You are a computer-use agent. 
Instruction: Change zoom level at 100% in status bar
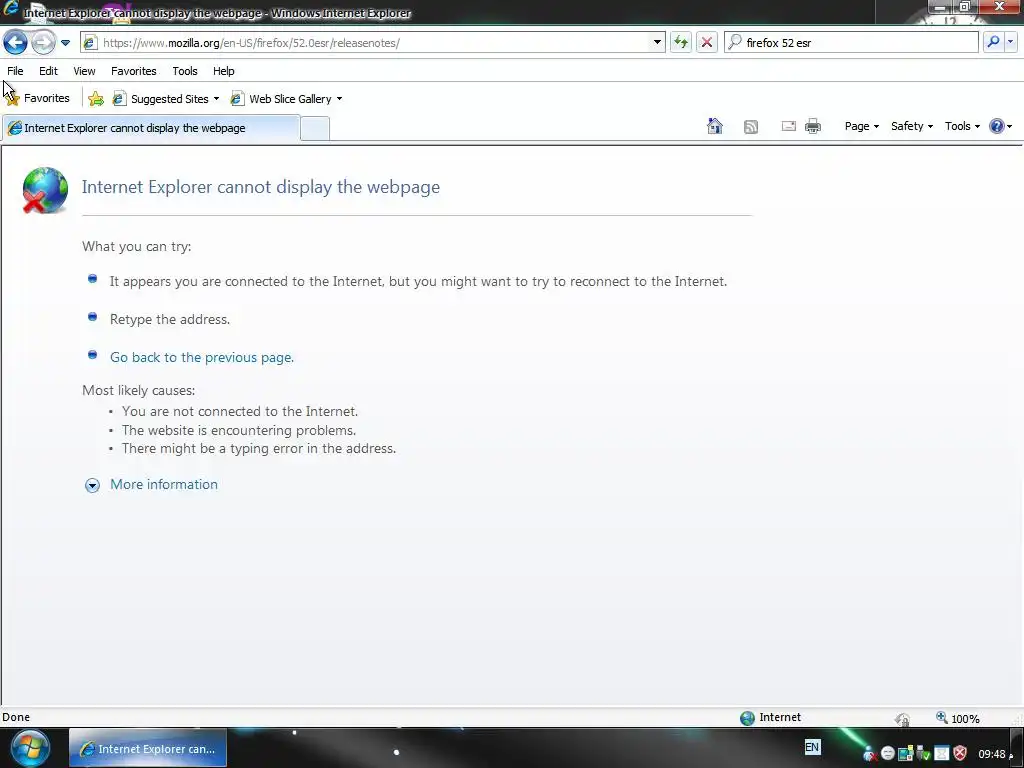coord(958,718)
